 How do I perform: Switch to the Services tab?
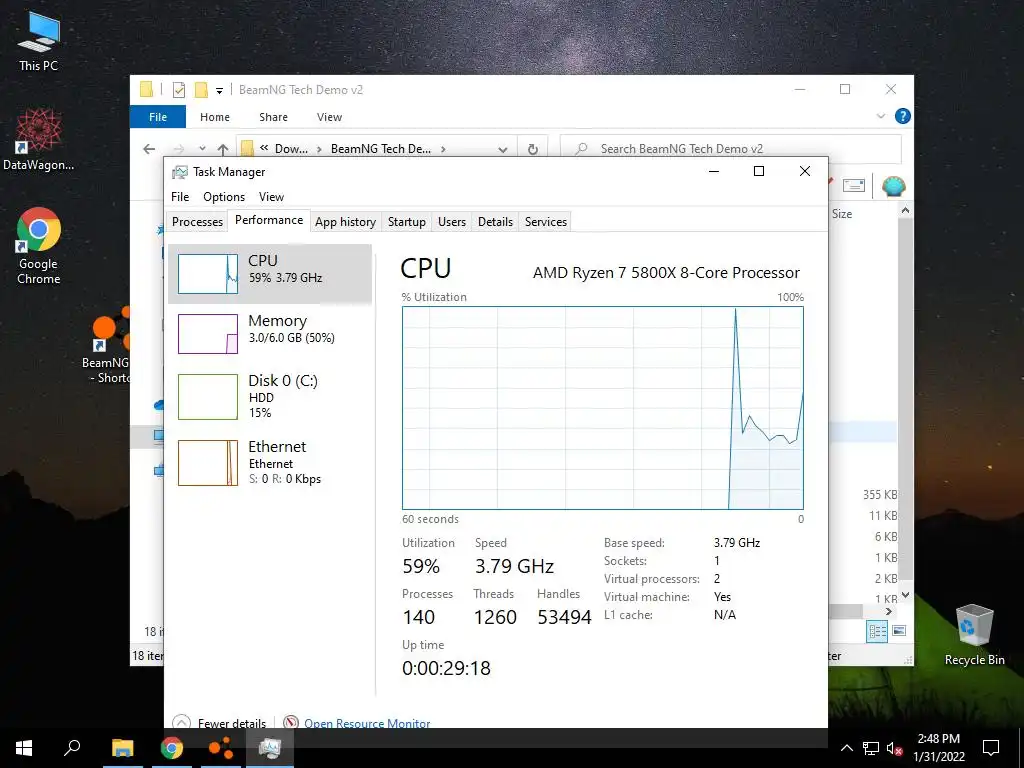[x=546, y=221]
